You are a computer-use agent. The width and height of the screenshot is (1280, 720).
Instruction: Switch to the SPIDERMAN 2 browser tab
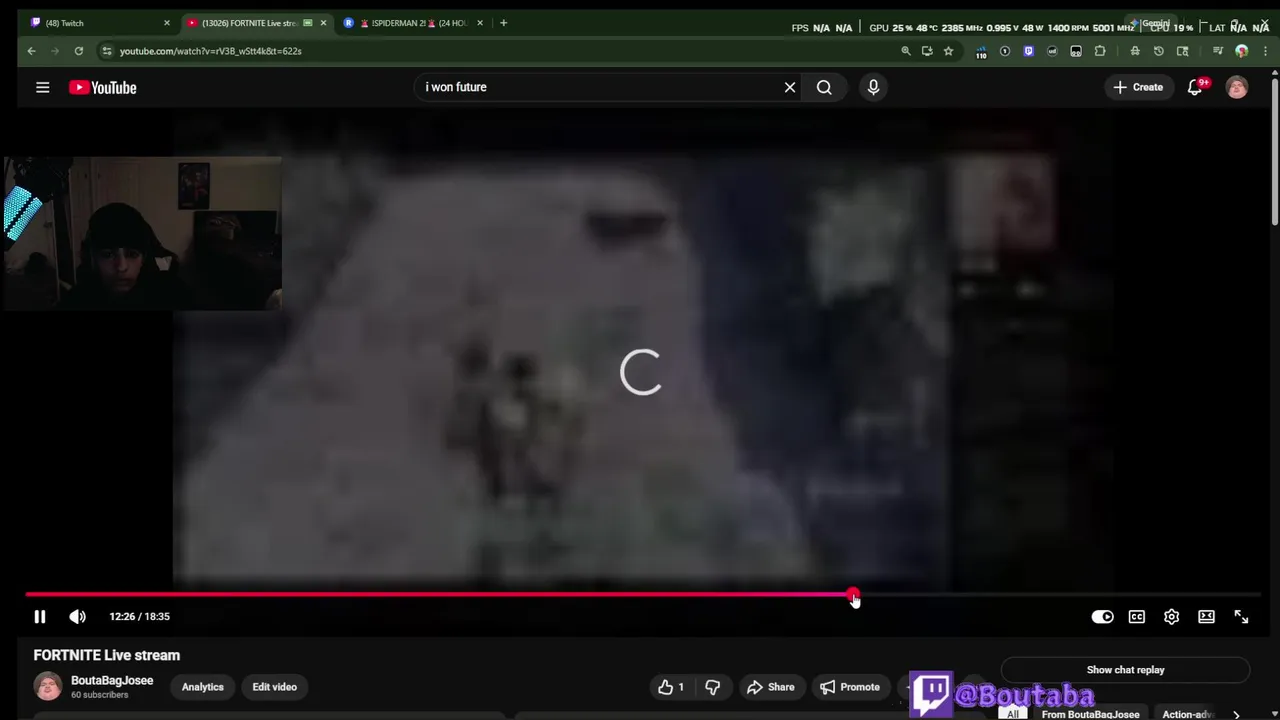coord(415,23)
